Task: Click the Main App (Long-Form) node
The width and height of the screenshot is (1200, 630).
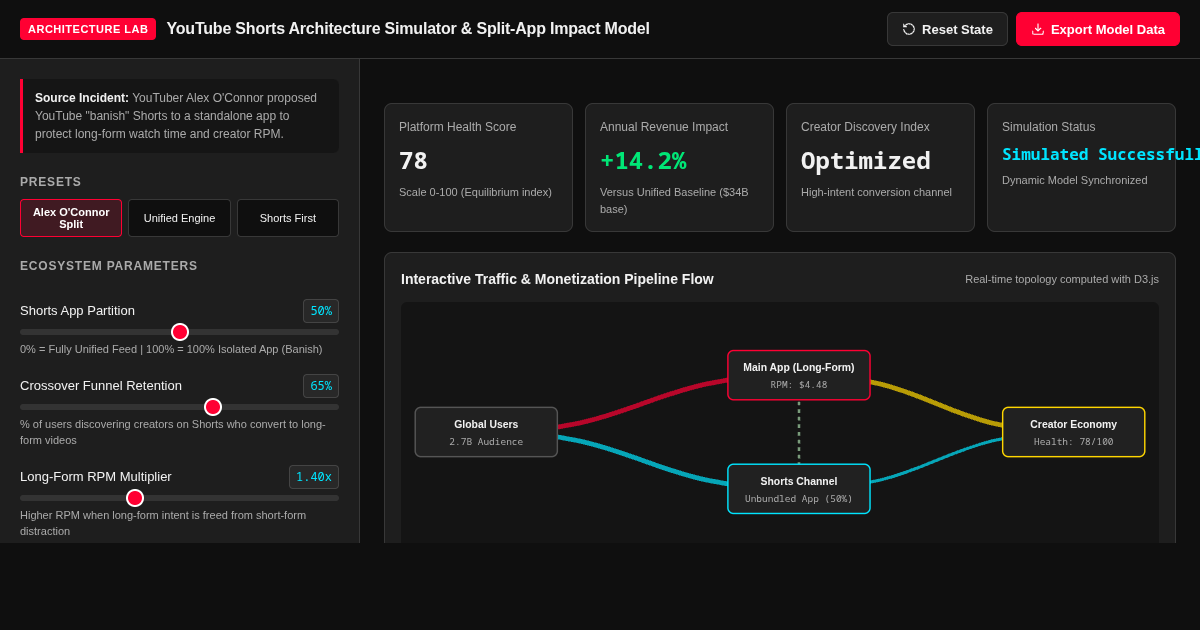Action: tap(799, 375)
